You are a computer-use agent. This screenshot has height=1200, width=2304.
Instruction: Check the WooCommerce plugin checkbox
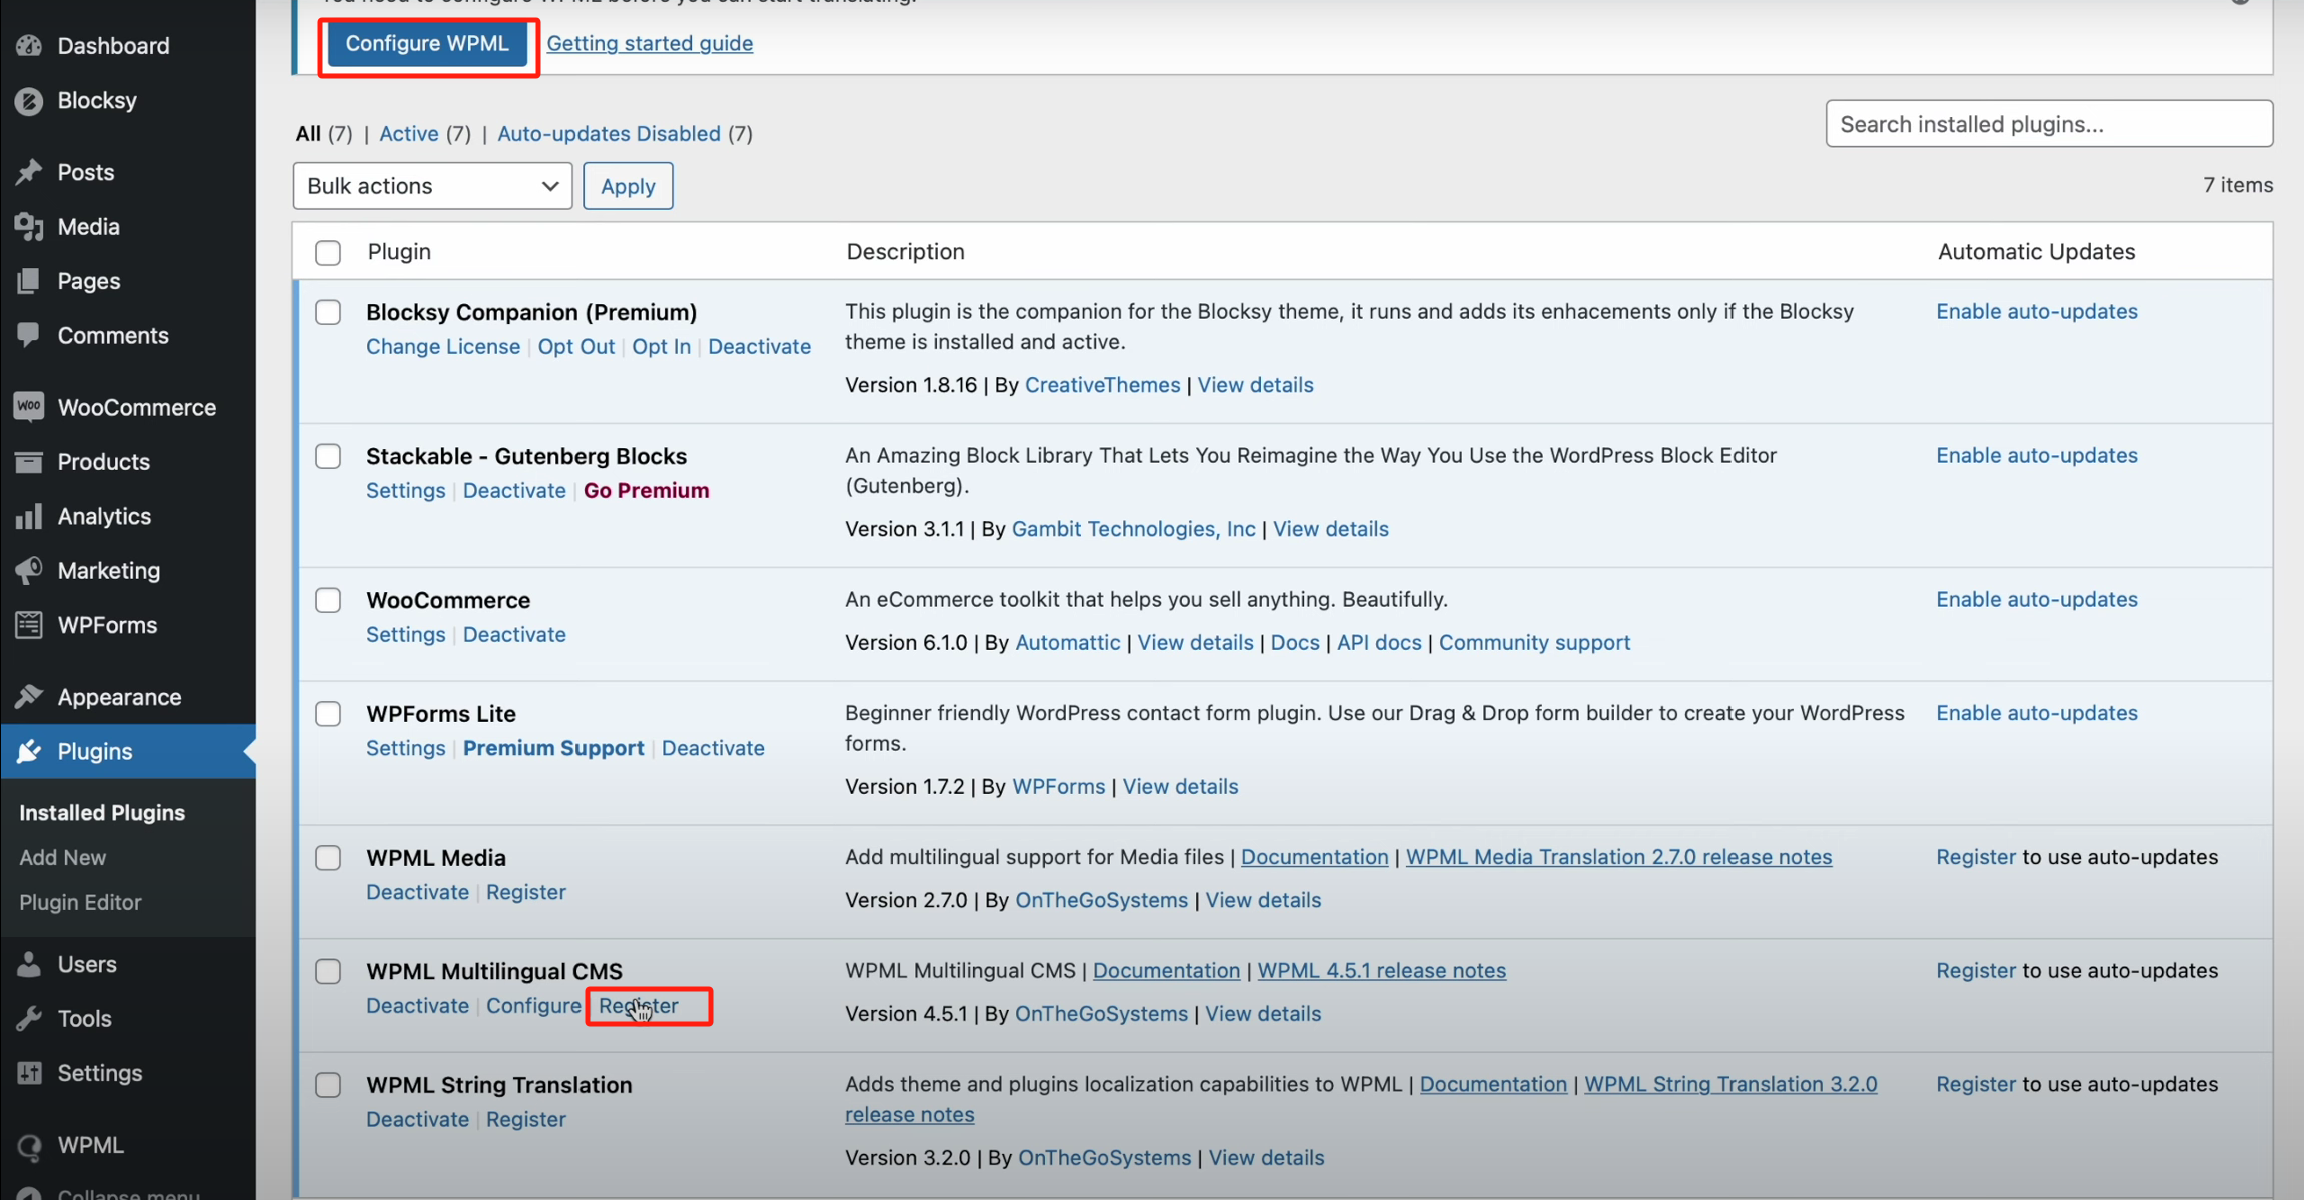point(328,600)
